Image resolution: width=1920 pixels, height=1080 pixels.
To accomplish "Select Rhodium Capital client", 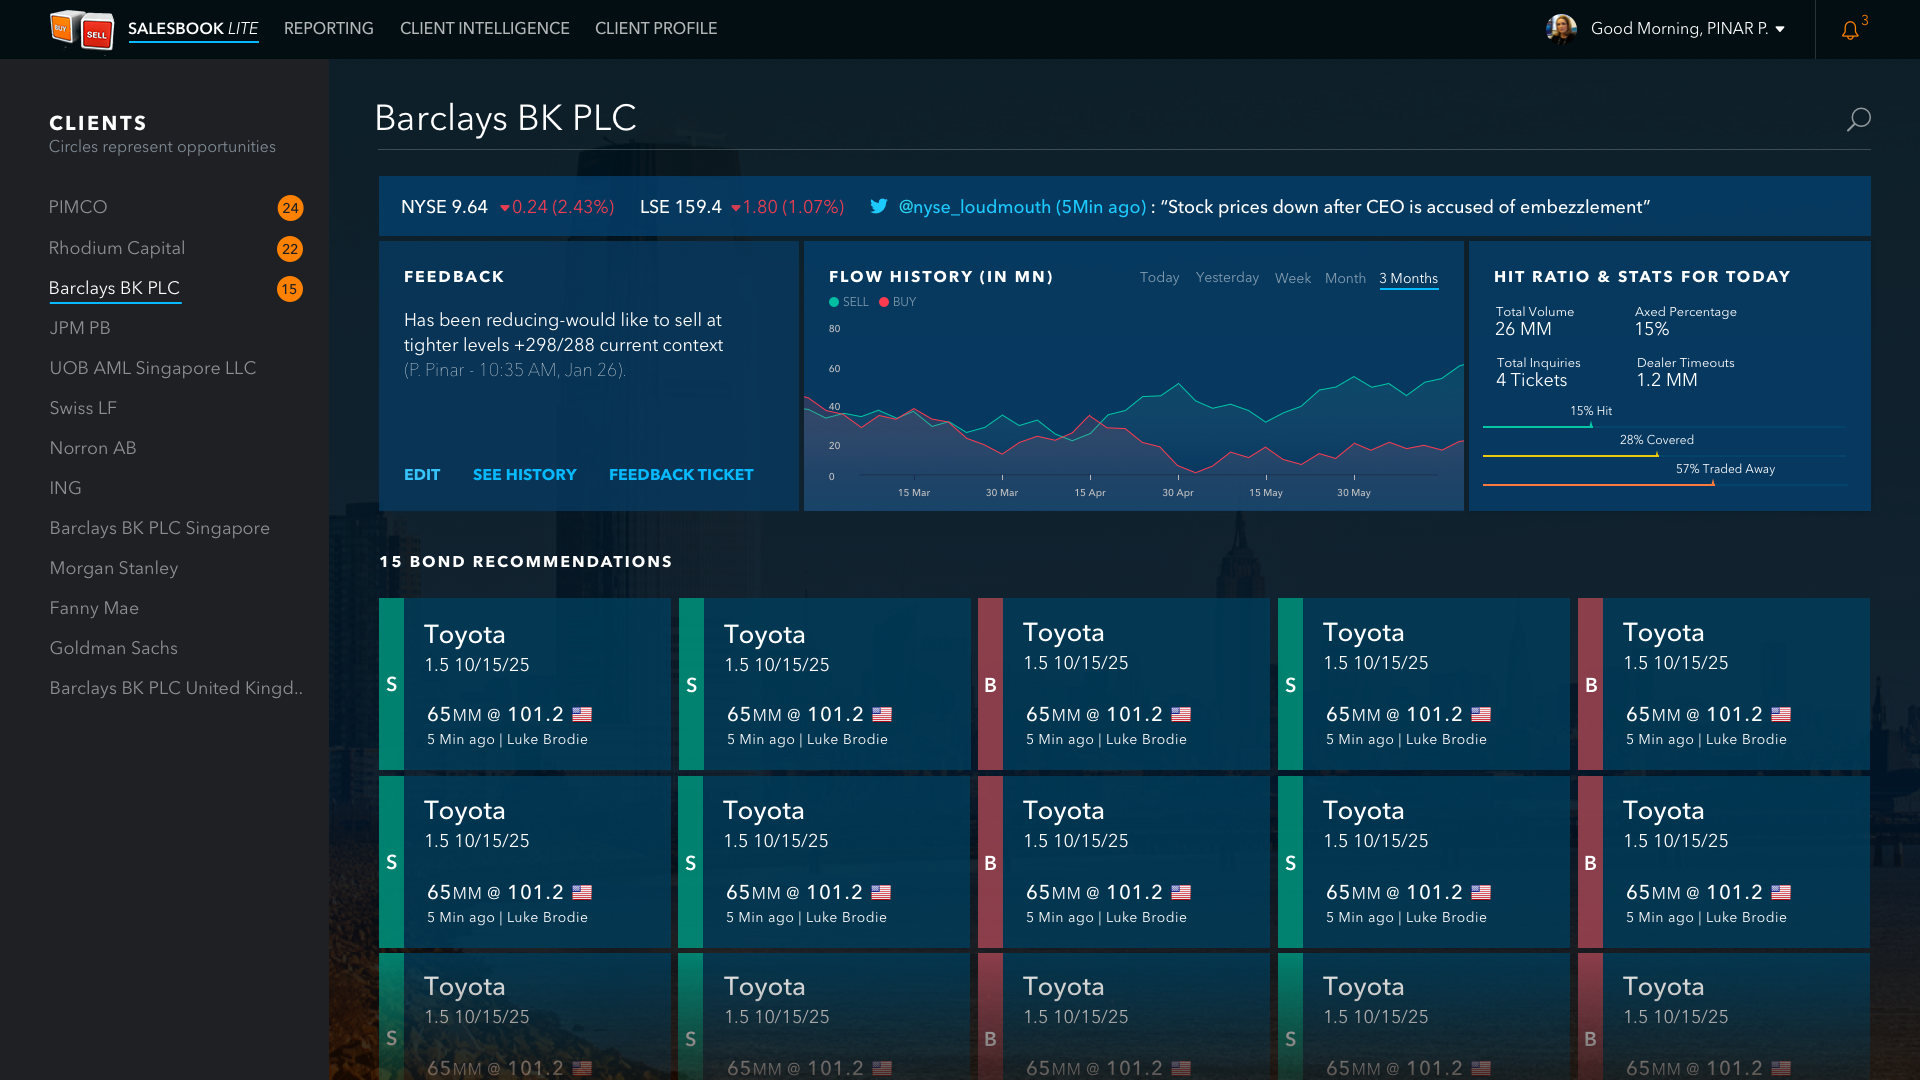I will [x=117, y=248].
